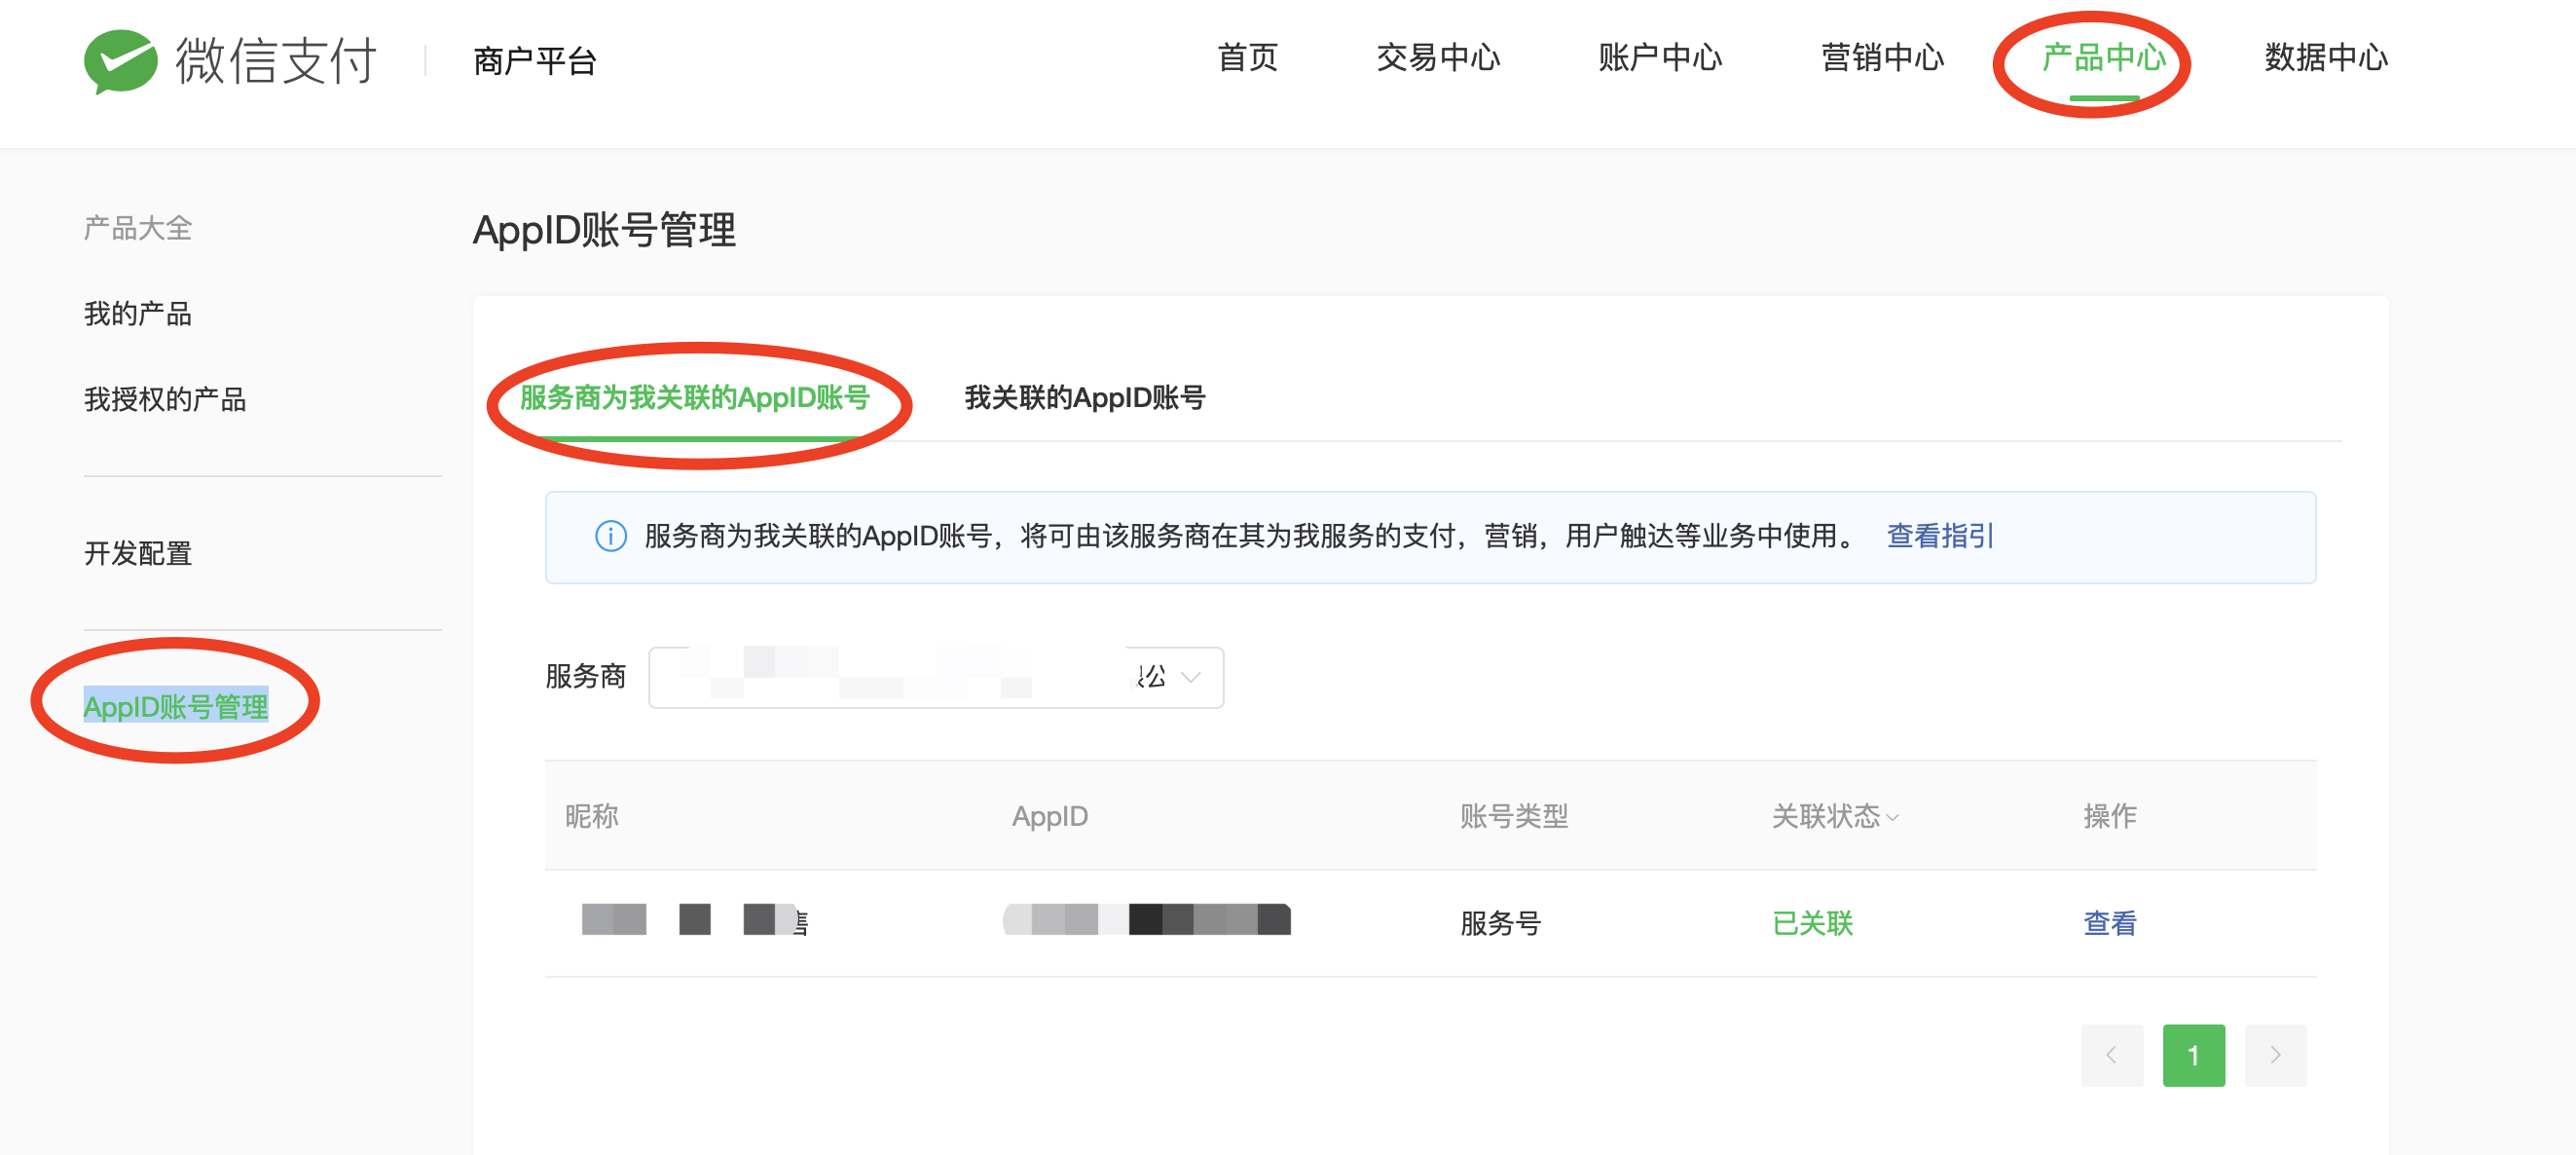Open 账户中心 in top navigation
The image size is (2576, 1155).
[x=1659, y=58]
